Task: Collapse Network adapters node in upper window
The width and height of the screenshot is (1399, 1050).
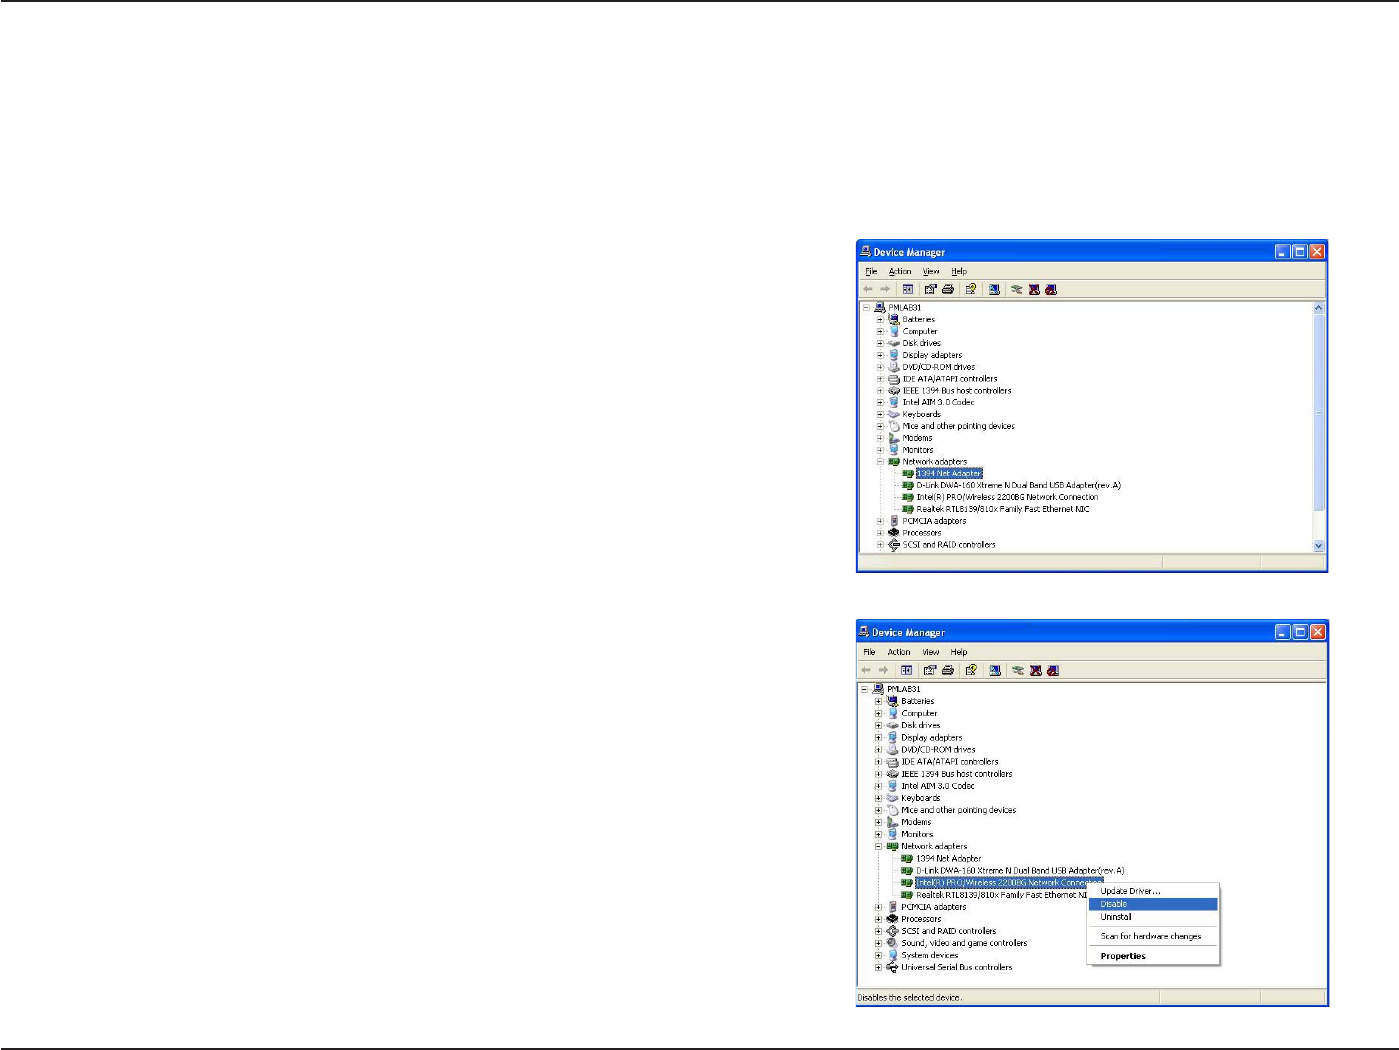Action: (x=880, y=462)
